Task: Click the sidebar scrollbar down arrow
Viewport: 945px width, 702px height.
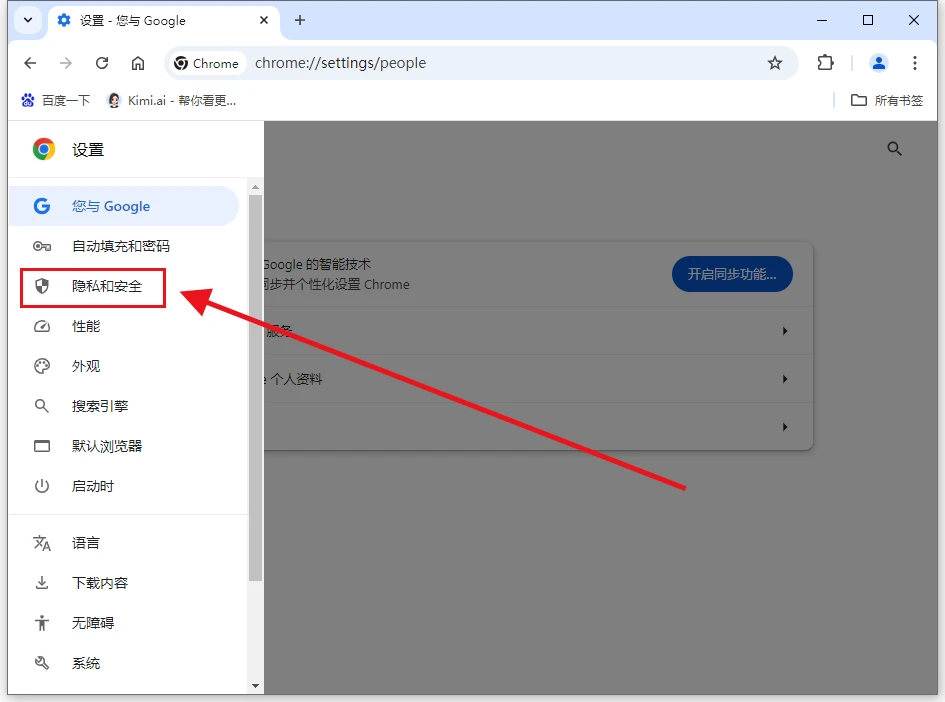Action: tap(256, 686)
